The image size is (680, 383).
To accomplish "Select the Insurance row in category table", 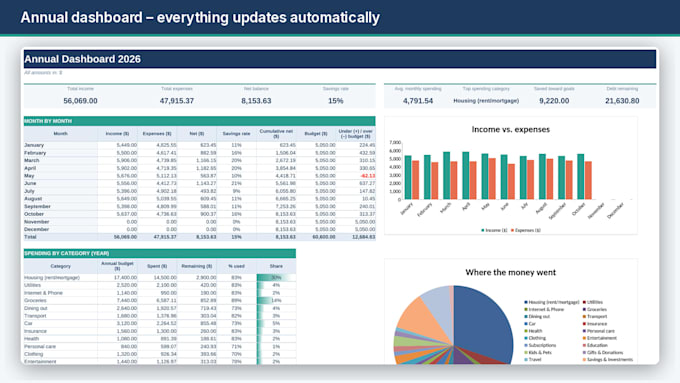I will click(160, 331).
